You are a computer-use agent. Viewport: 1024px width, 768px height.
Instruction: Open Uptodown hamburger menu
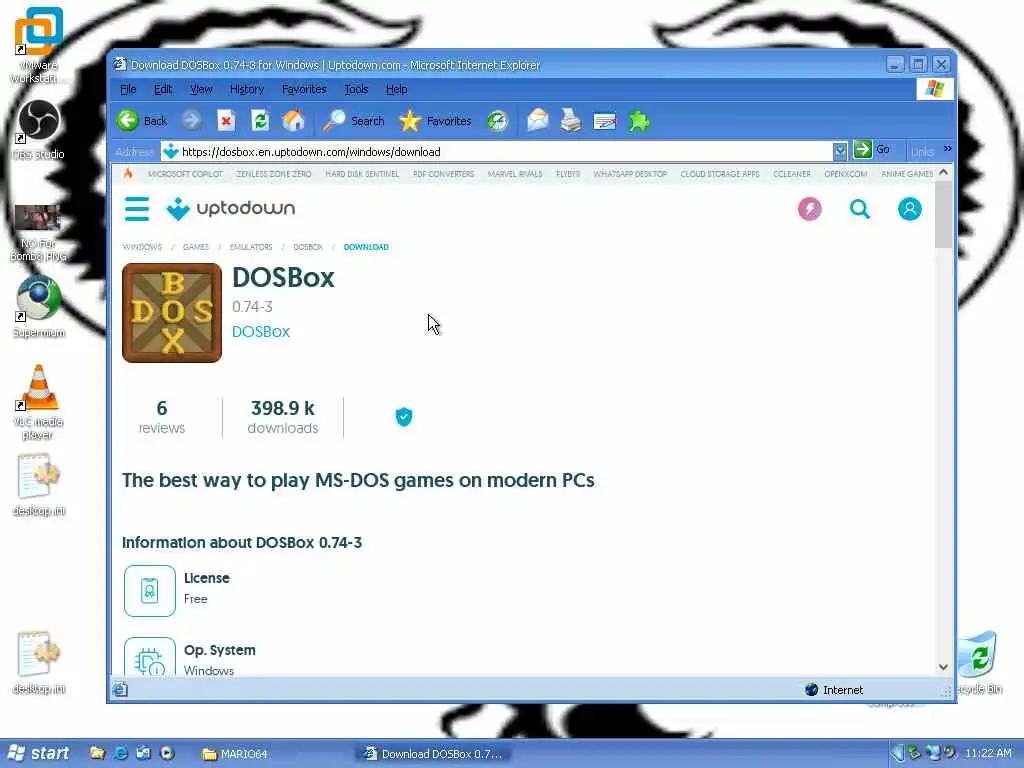[x=137, y=209]
